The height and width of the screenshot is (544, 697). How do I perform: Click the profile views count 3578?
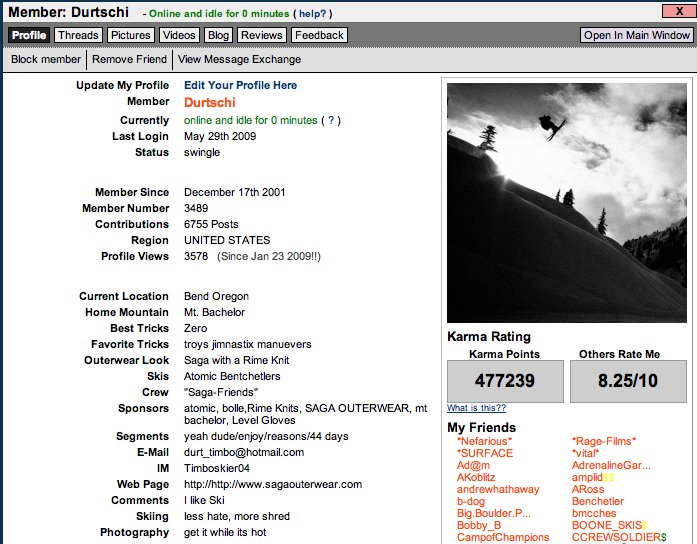(196, 256)
